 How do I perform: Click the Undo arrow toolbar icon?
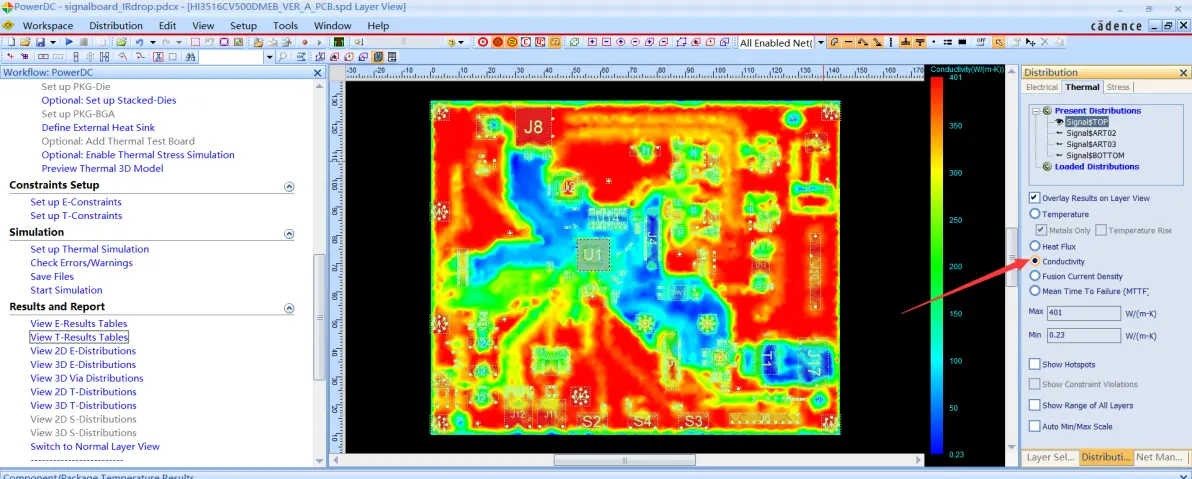(x=139, y=42)
